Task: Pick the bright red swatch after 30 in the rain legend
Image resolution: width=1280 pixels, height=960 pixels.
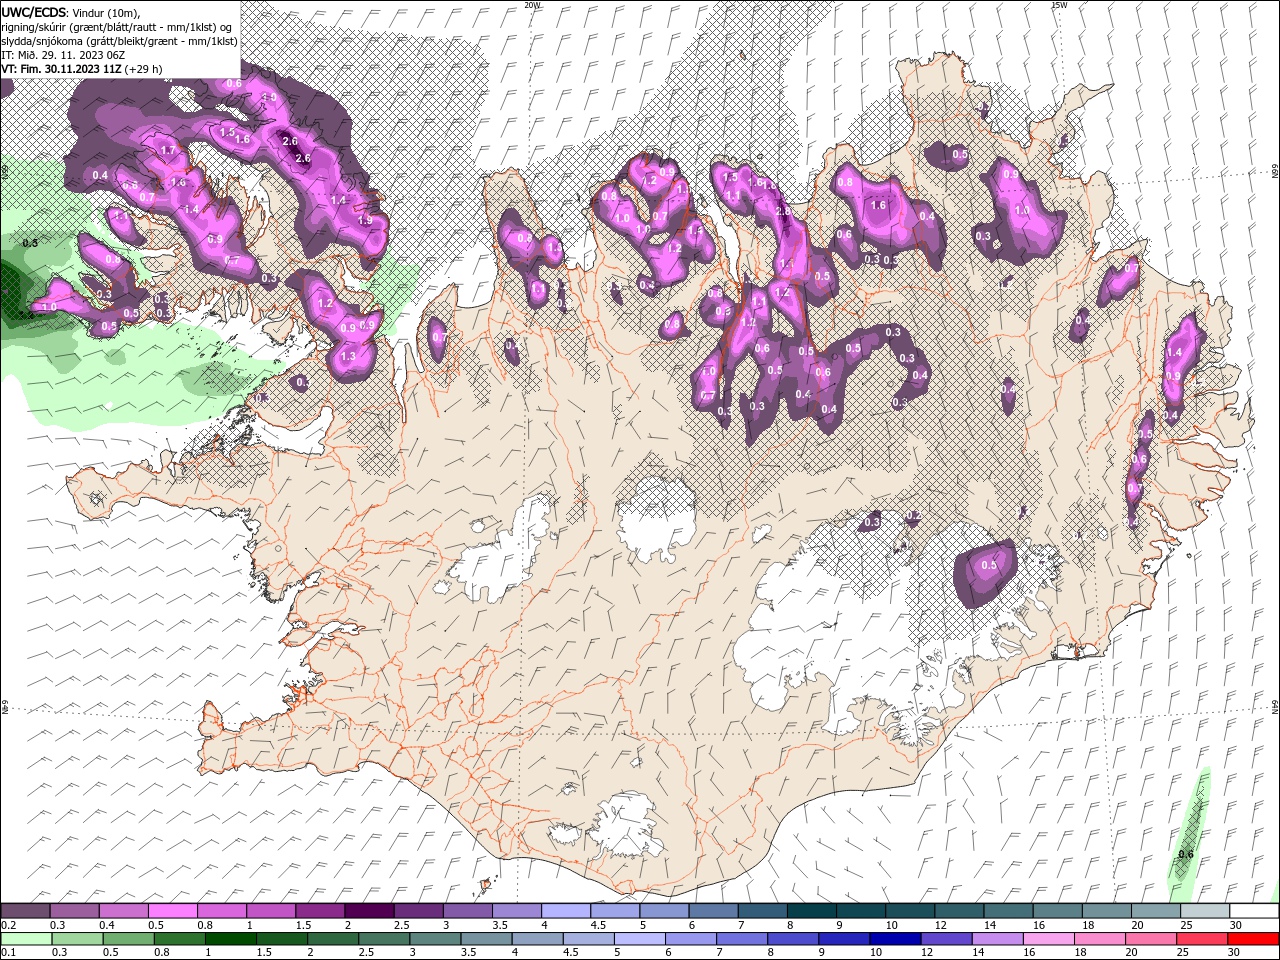Action: coord(1252,939)
